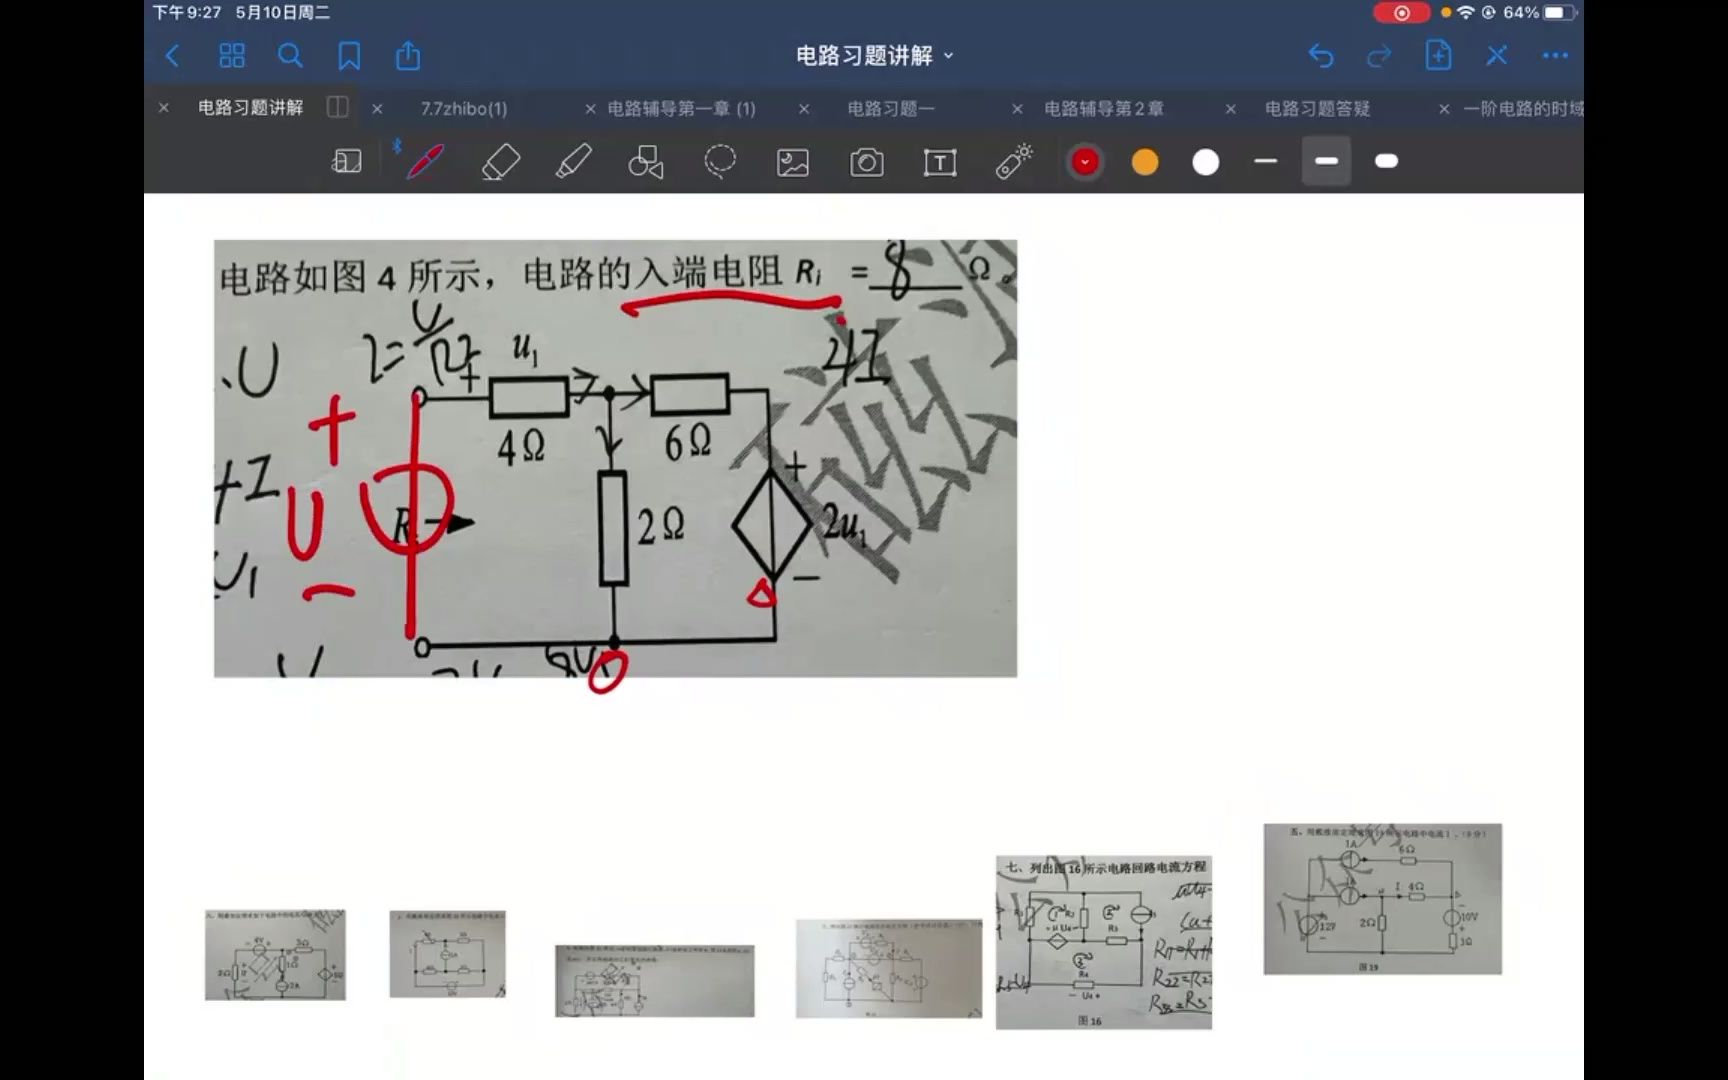The image size is (1728, 1080).
Task: Open the thumbnail grid view
Action: coord(231,56)
